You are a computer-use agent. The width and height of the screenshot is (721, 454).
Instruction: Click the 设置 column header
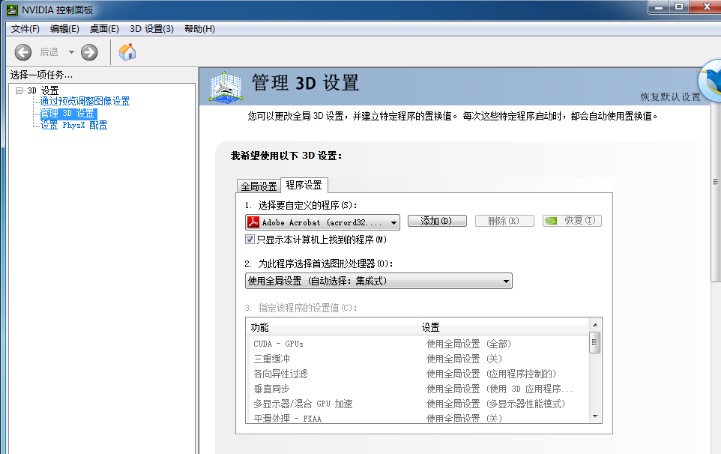click(x=503, y=328)
